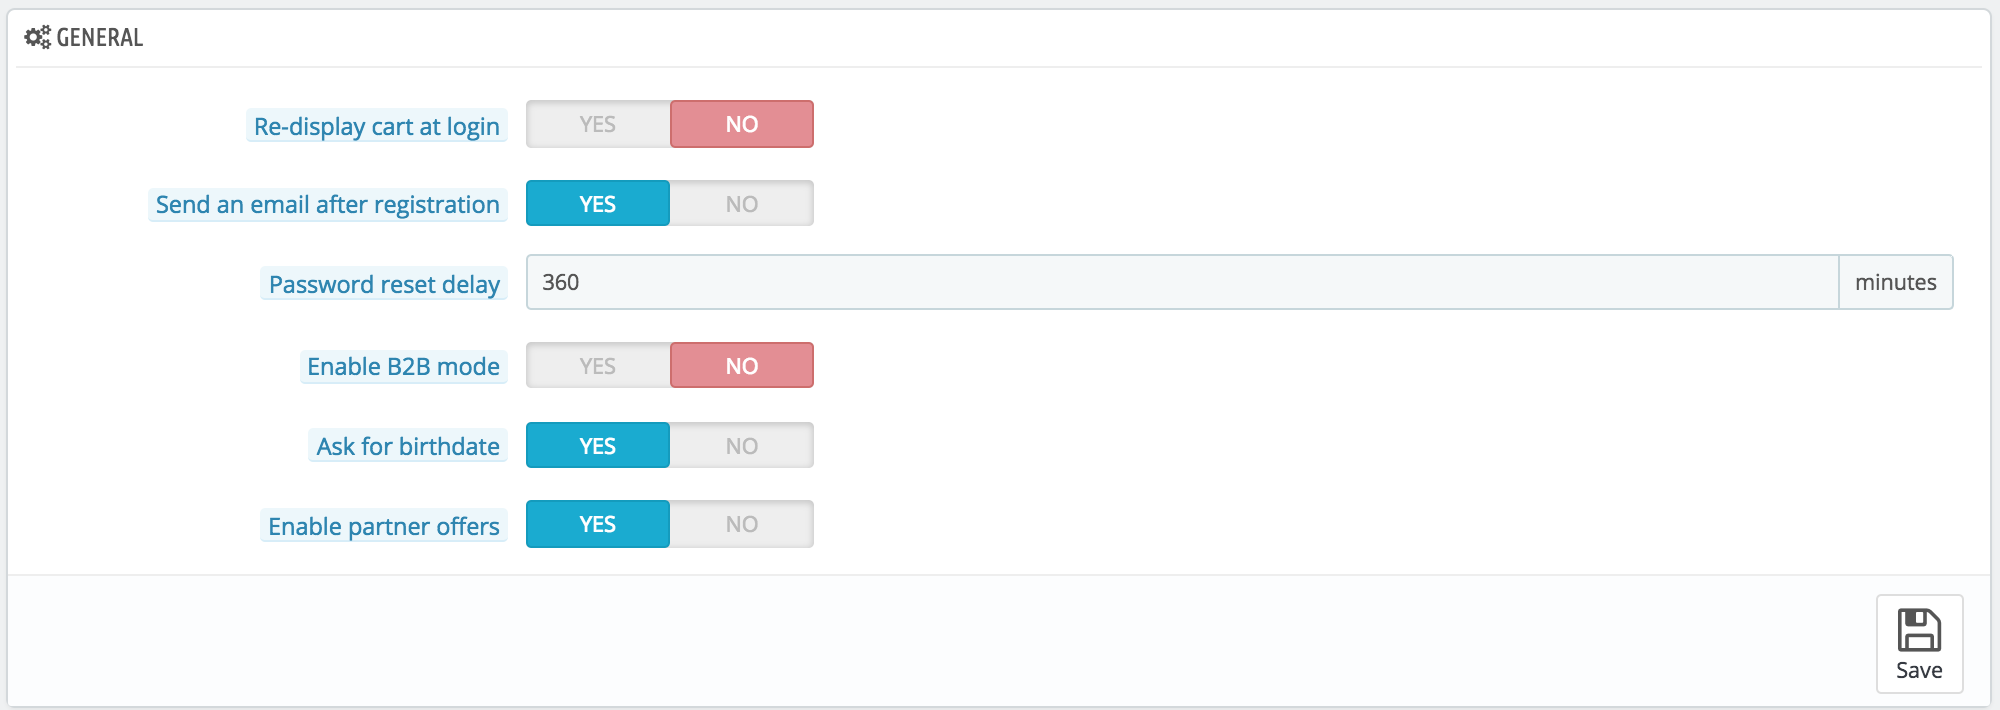
Task: Click the minutes unit suffix
Action: (x=1895, y=282)
